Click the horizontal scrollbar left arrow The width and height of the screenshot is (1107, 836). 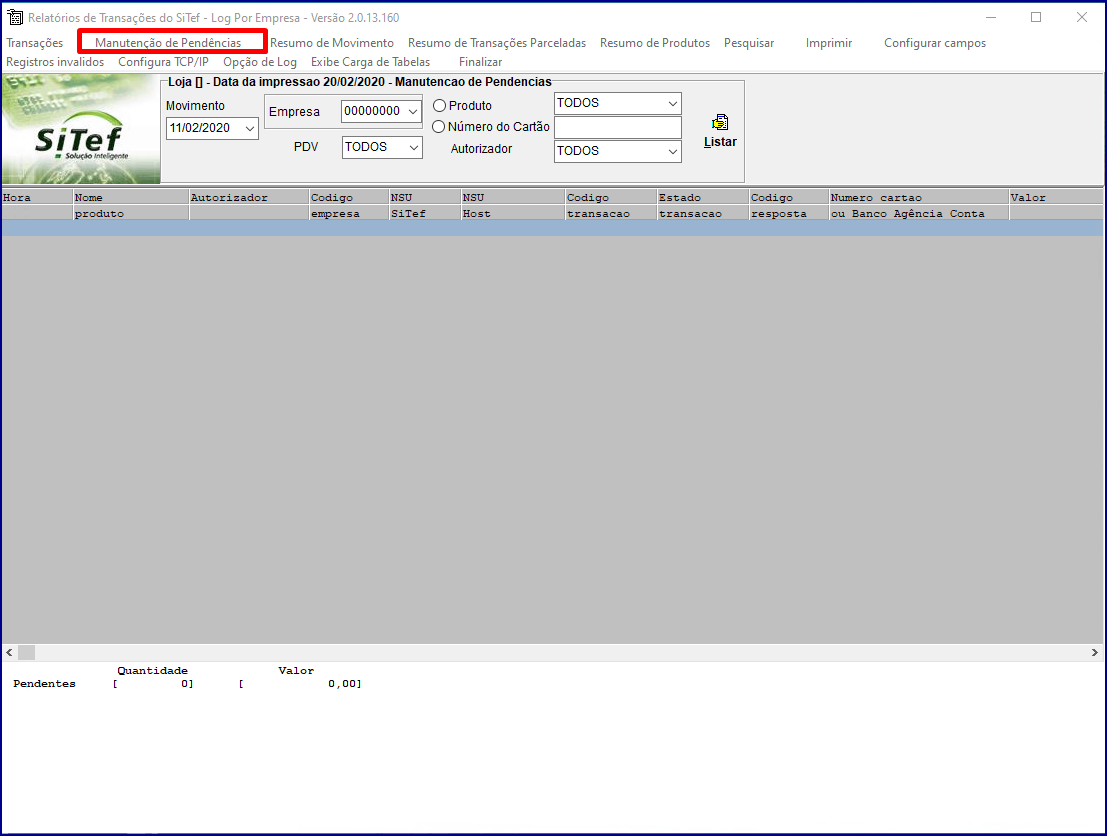(x=9, y=652)
